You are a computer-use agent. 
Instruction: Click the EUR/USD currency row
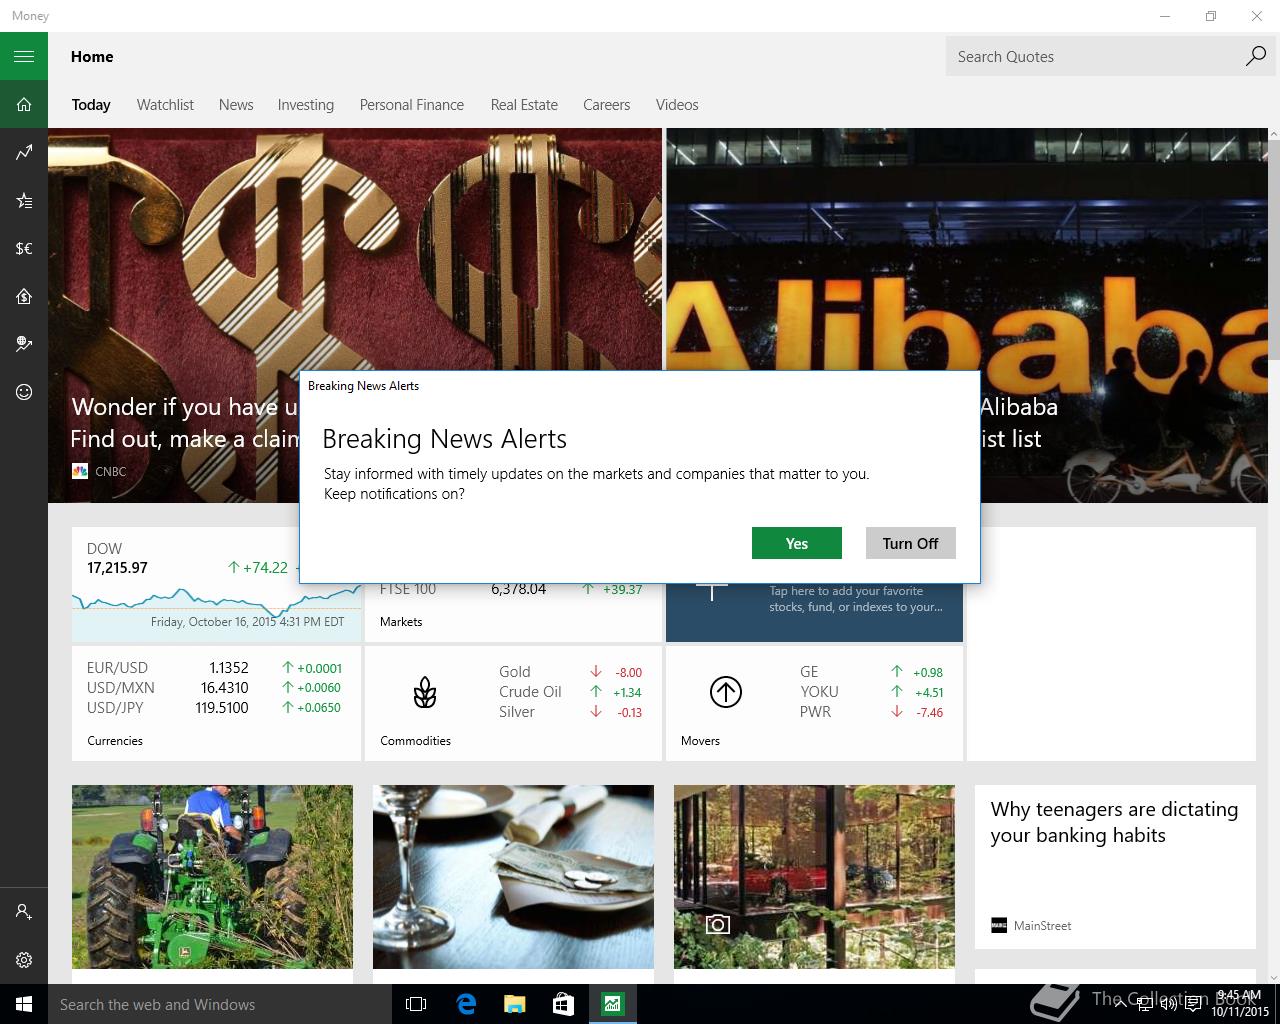pyautogui.click(x=214, y=668)
